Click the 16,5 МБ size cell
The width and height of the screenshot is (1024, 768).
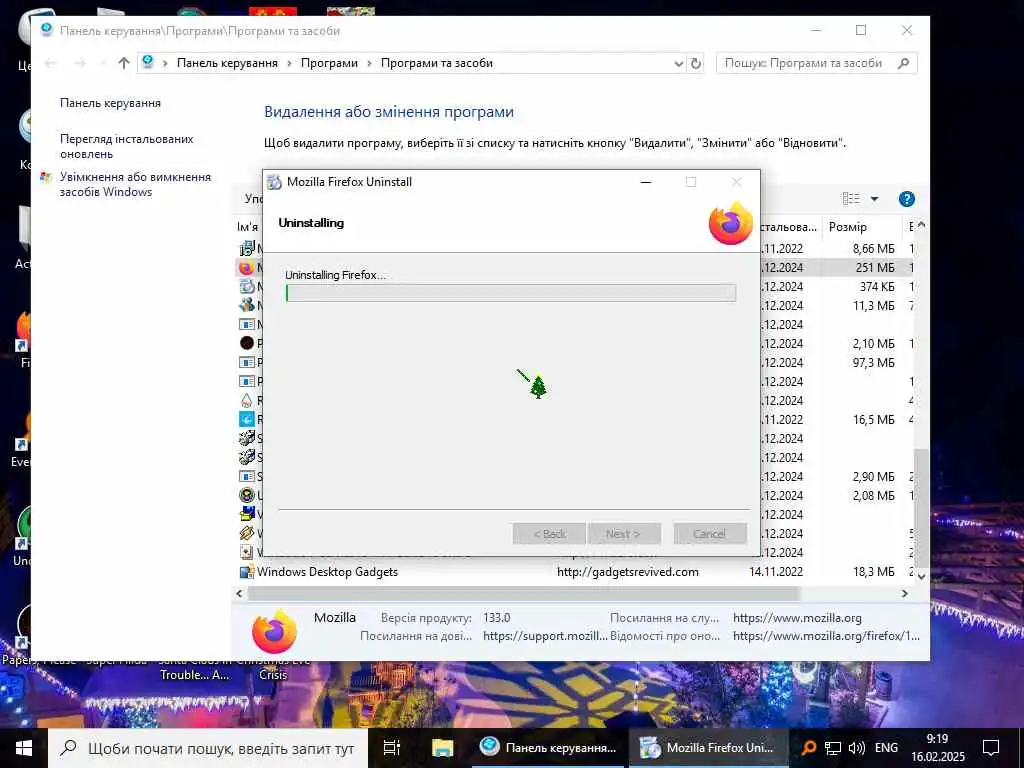(x=873, y=420)
